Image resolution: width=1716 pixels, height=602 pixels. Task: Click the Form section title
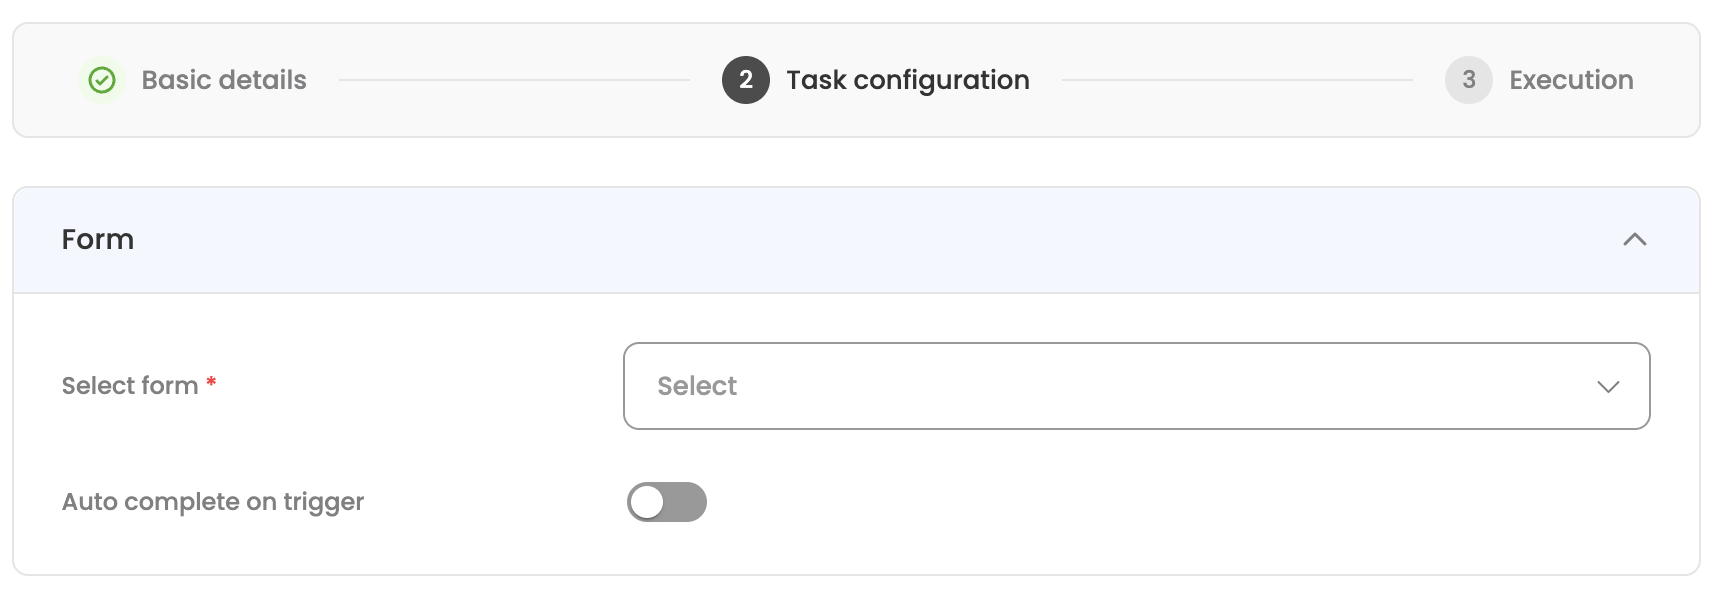click(98, 240)
